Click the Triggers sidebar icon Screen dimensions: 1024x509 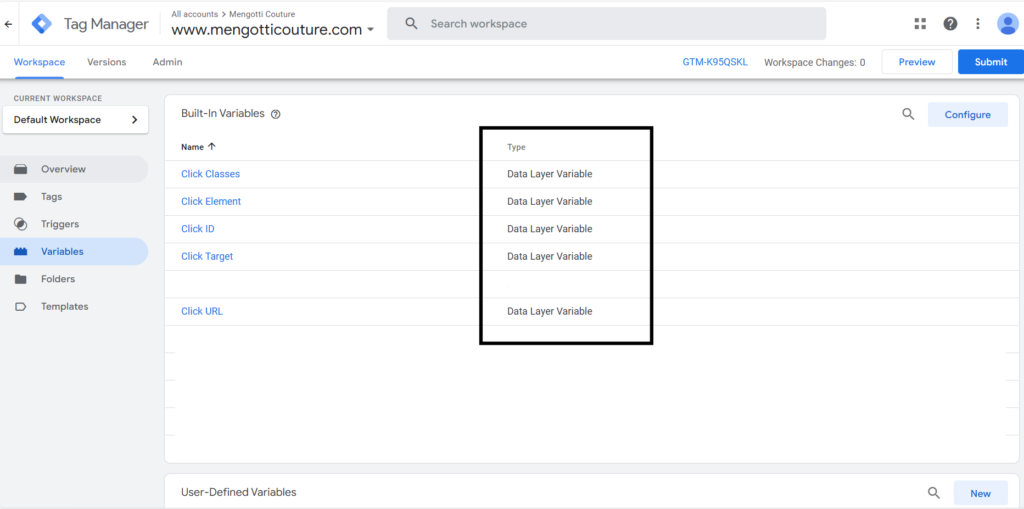[20, 224]
